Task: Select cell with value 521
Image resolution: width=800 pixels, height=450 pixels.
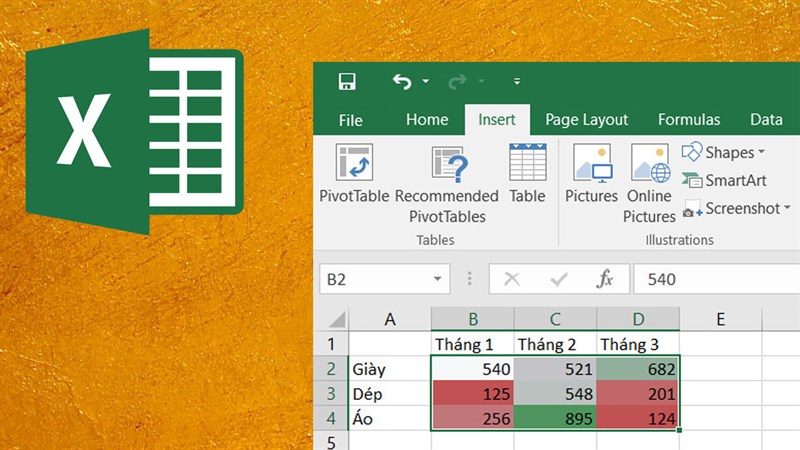Action: pyautogui.click(x=556, y=368)
